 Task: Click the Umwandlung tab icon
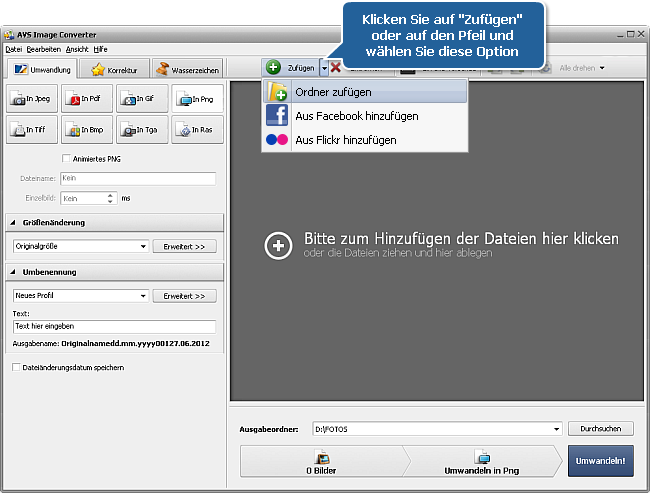[21, 69]
